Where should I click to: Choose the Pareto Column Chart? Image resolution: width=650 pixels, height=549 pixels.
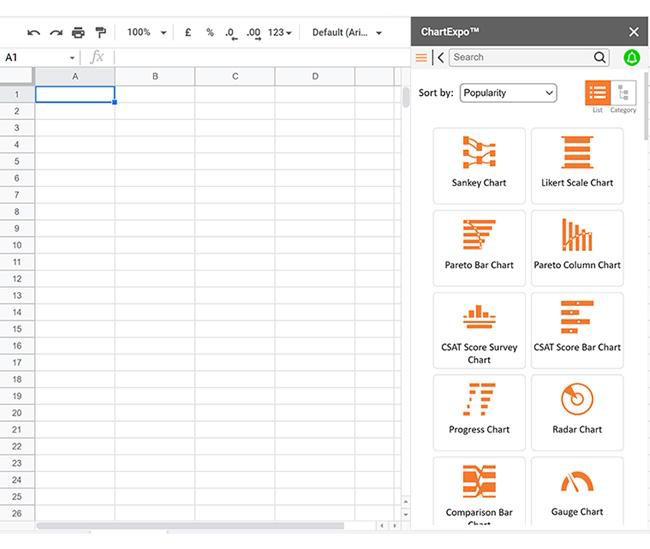(x=577, y=248)
